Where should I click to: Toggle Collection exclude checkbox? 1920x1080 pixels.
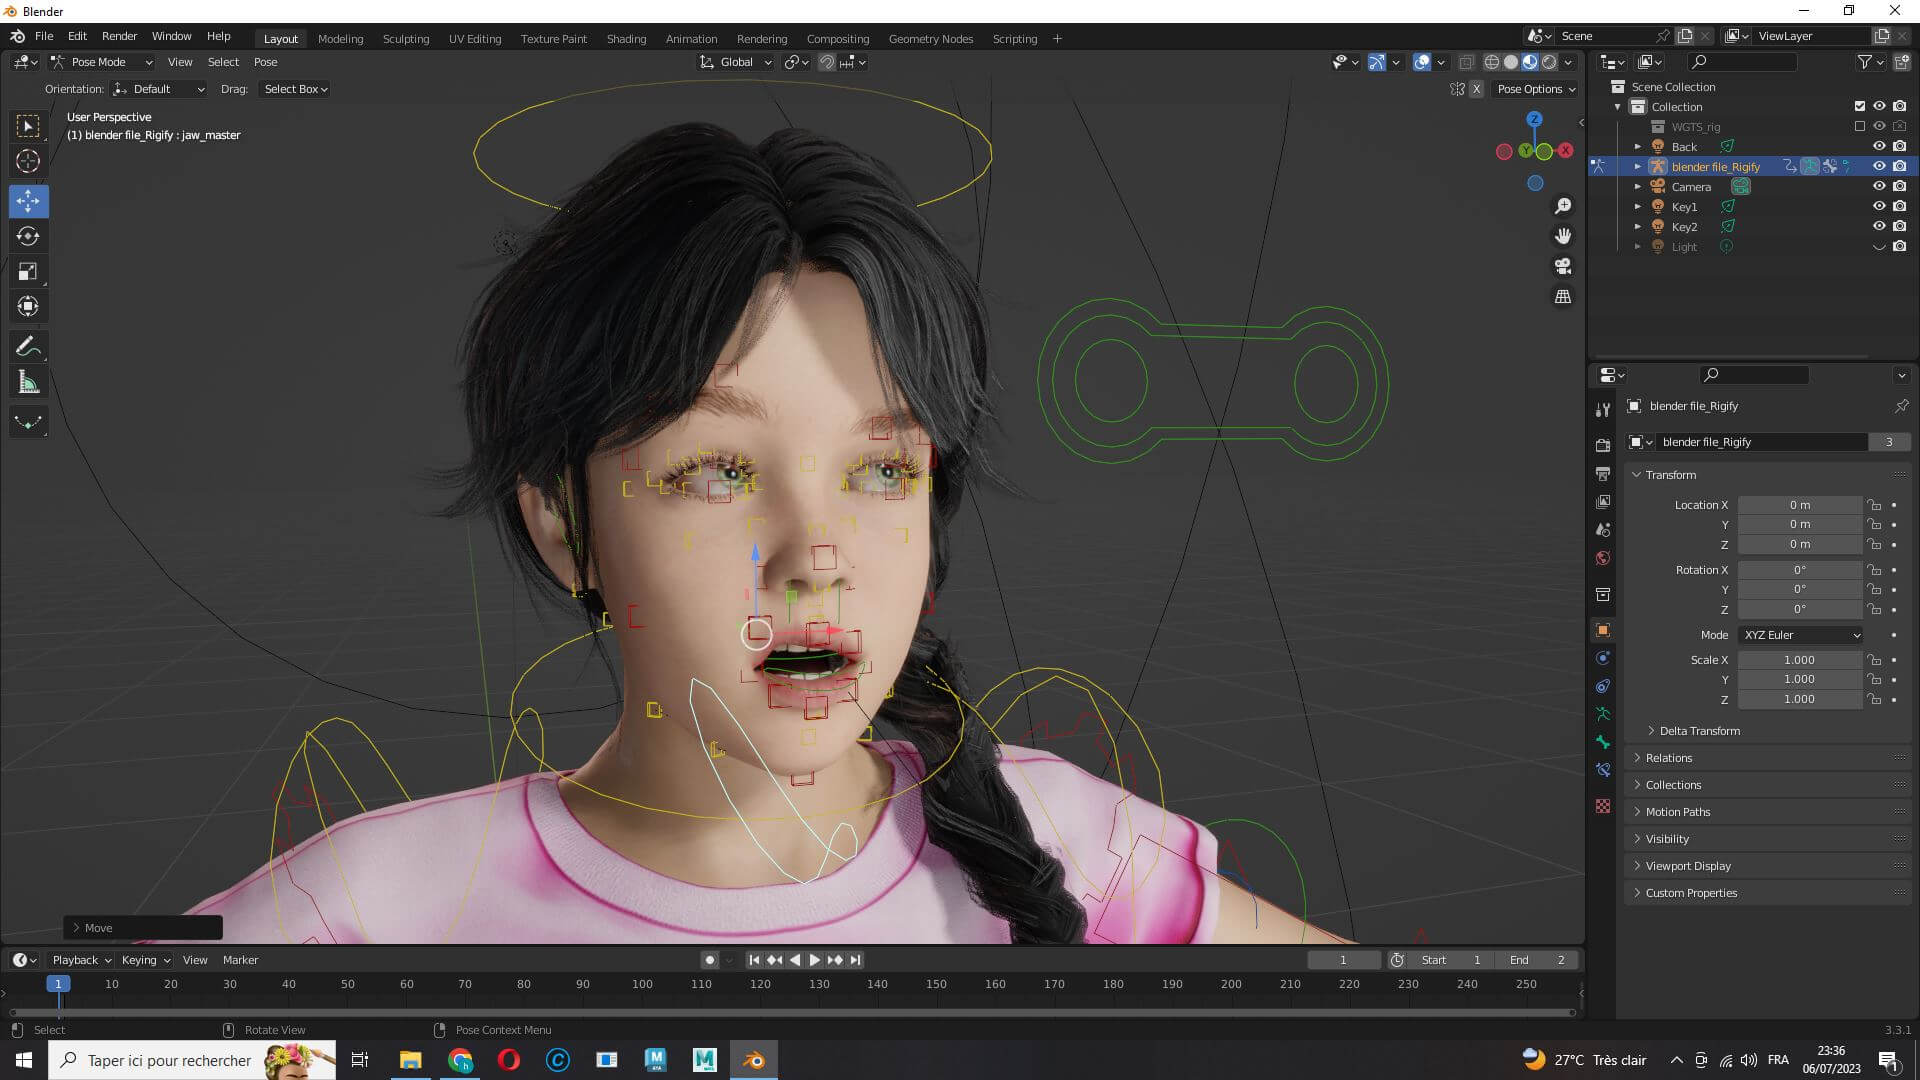(x=1860, y=106)
